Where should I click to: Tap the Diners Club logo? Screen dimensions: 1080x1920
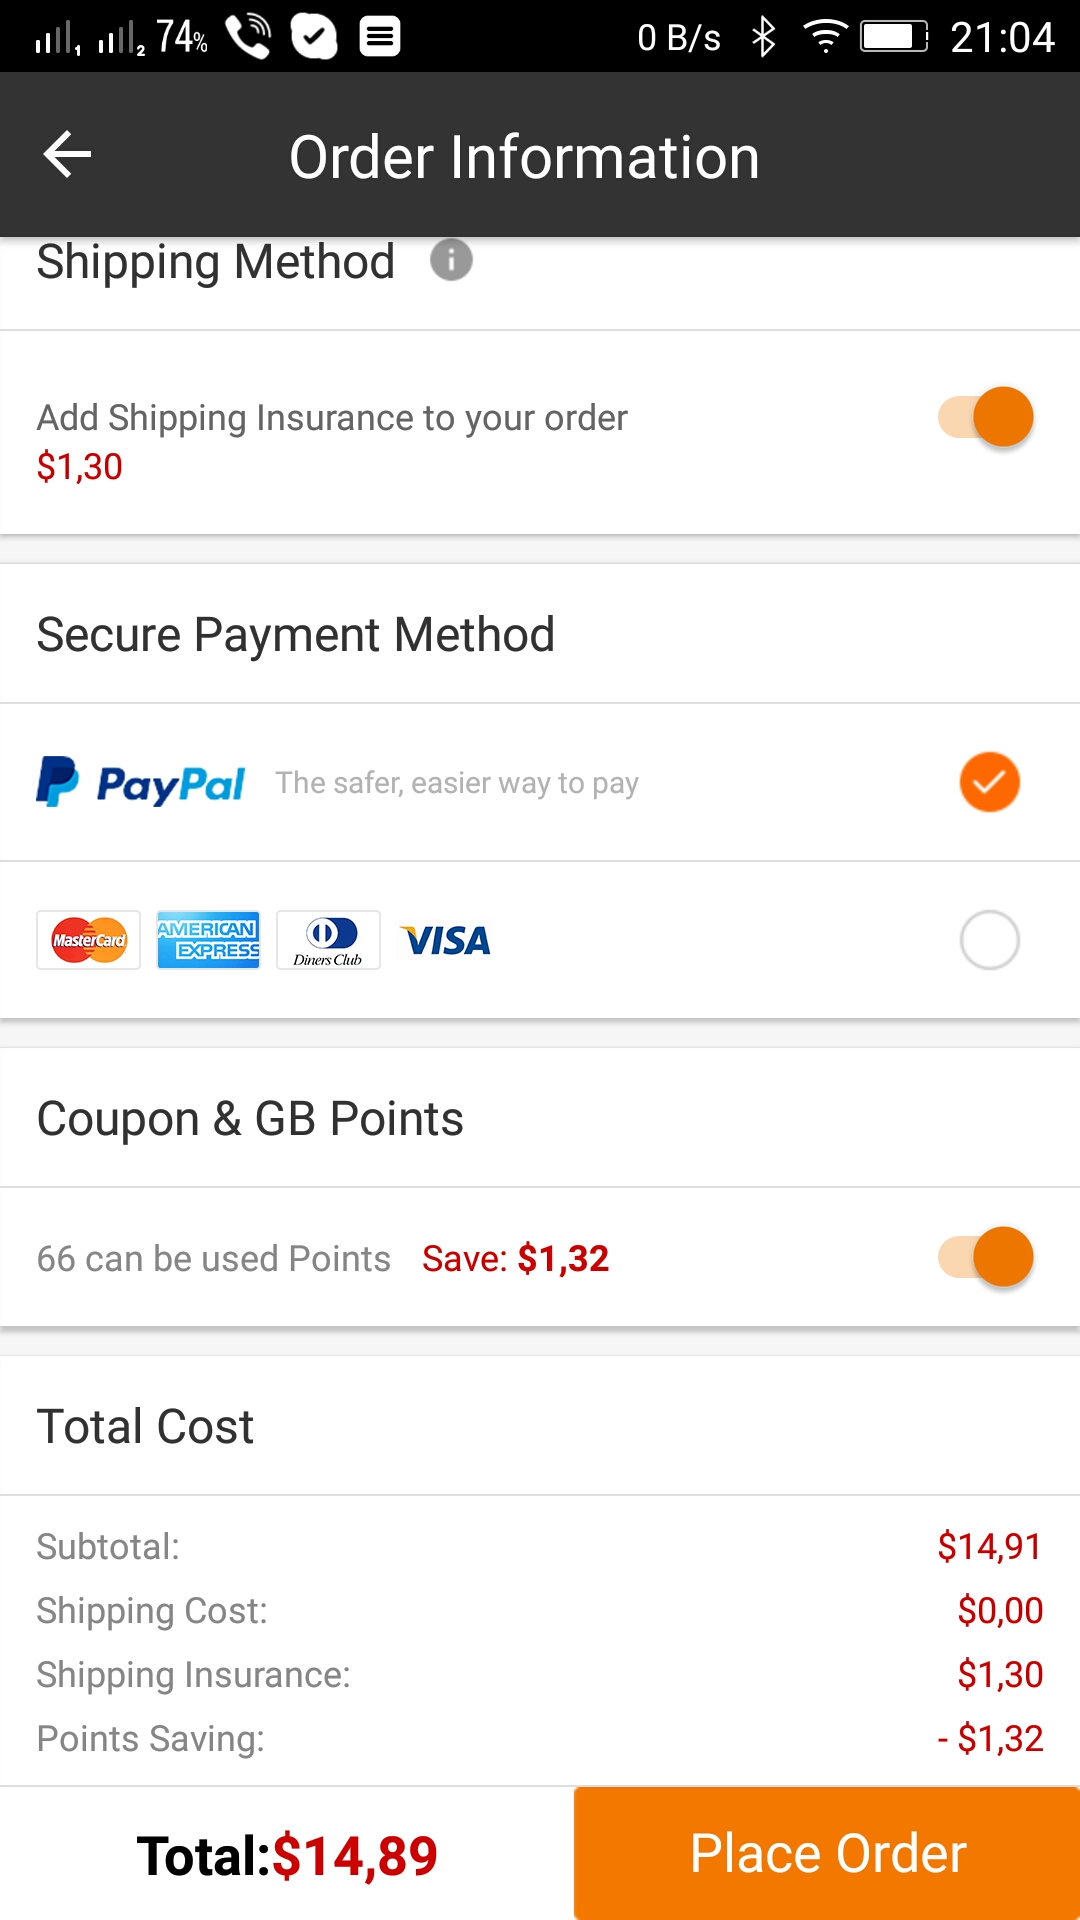[328, 940]
